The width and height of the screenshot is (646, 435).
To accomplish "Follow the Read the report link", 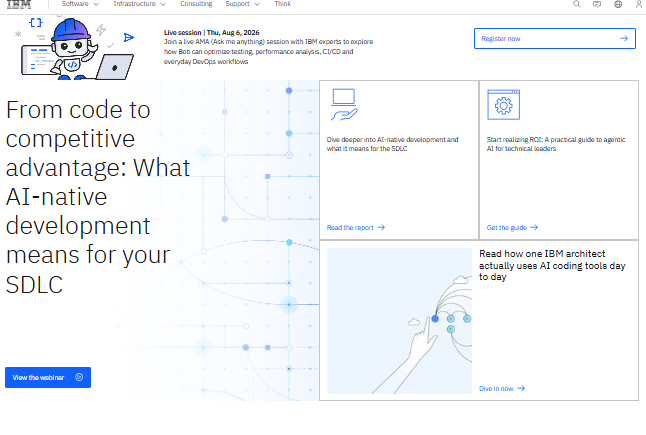I will point(356,227).
